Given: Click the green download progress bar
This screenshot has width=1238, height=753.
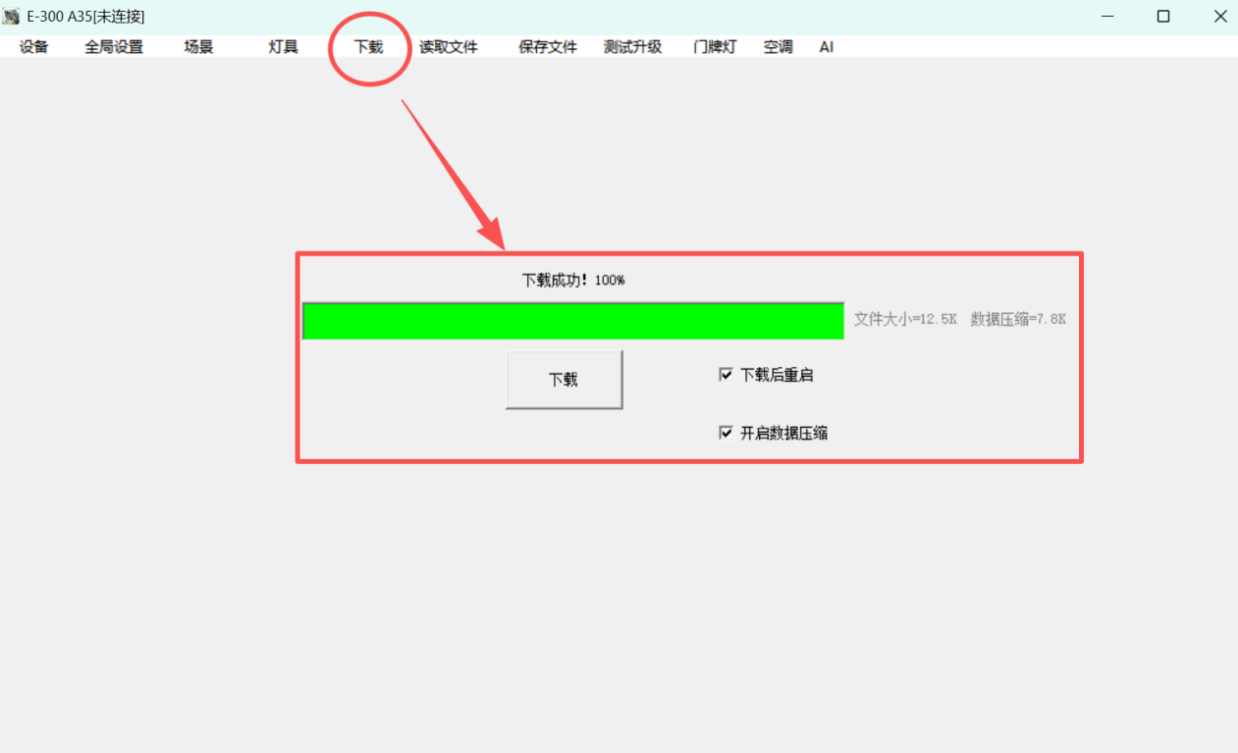Looking at the screenshot, I should point(573,321).
